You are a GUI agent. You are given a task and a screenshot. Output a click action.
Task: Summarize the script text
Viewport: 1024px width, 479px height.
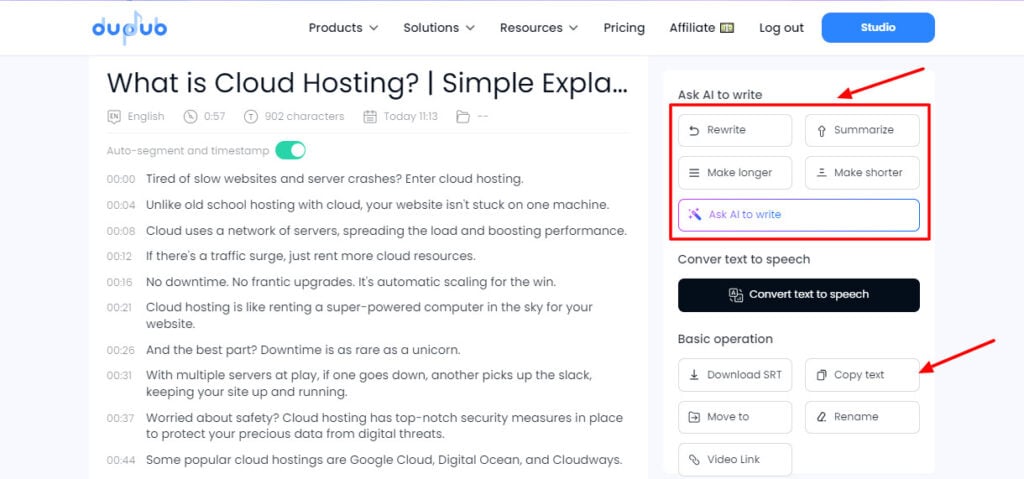861,130
